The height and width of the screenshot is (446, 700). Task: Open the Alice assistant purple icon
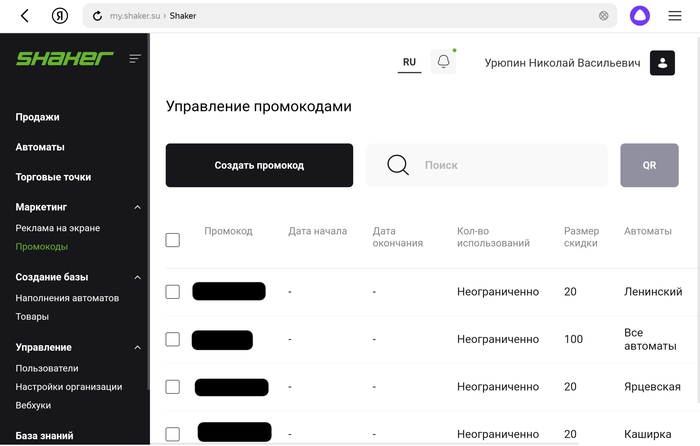click(x=639, y=16)
